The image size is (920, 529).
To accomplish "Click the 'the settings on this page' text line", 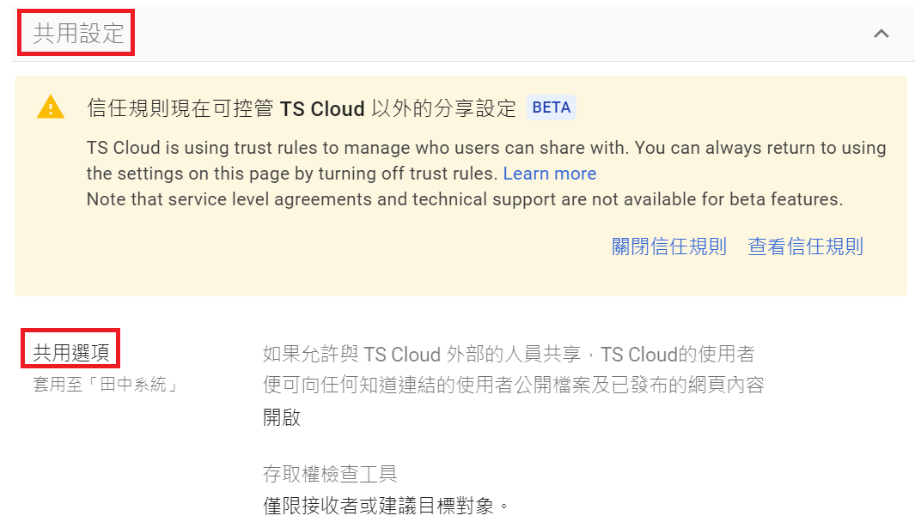I will 292,174.
